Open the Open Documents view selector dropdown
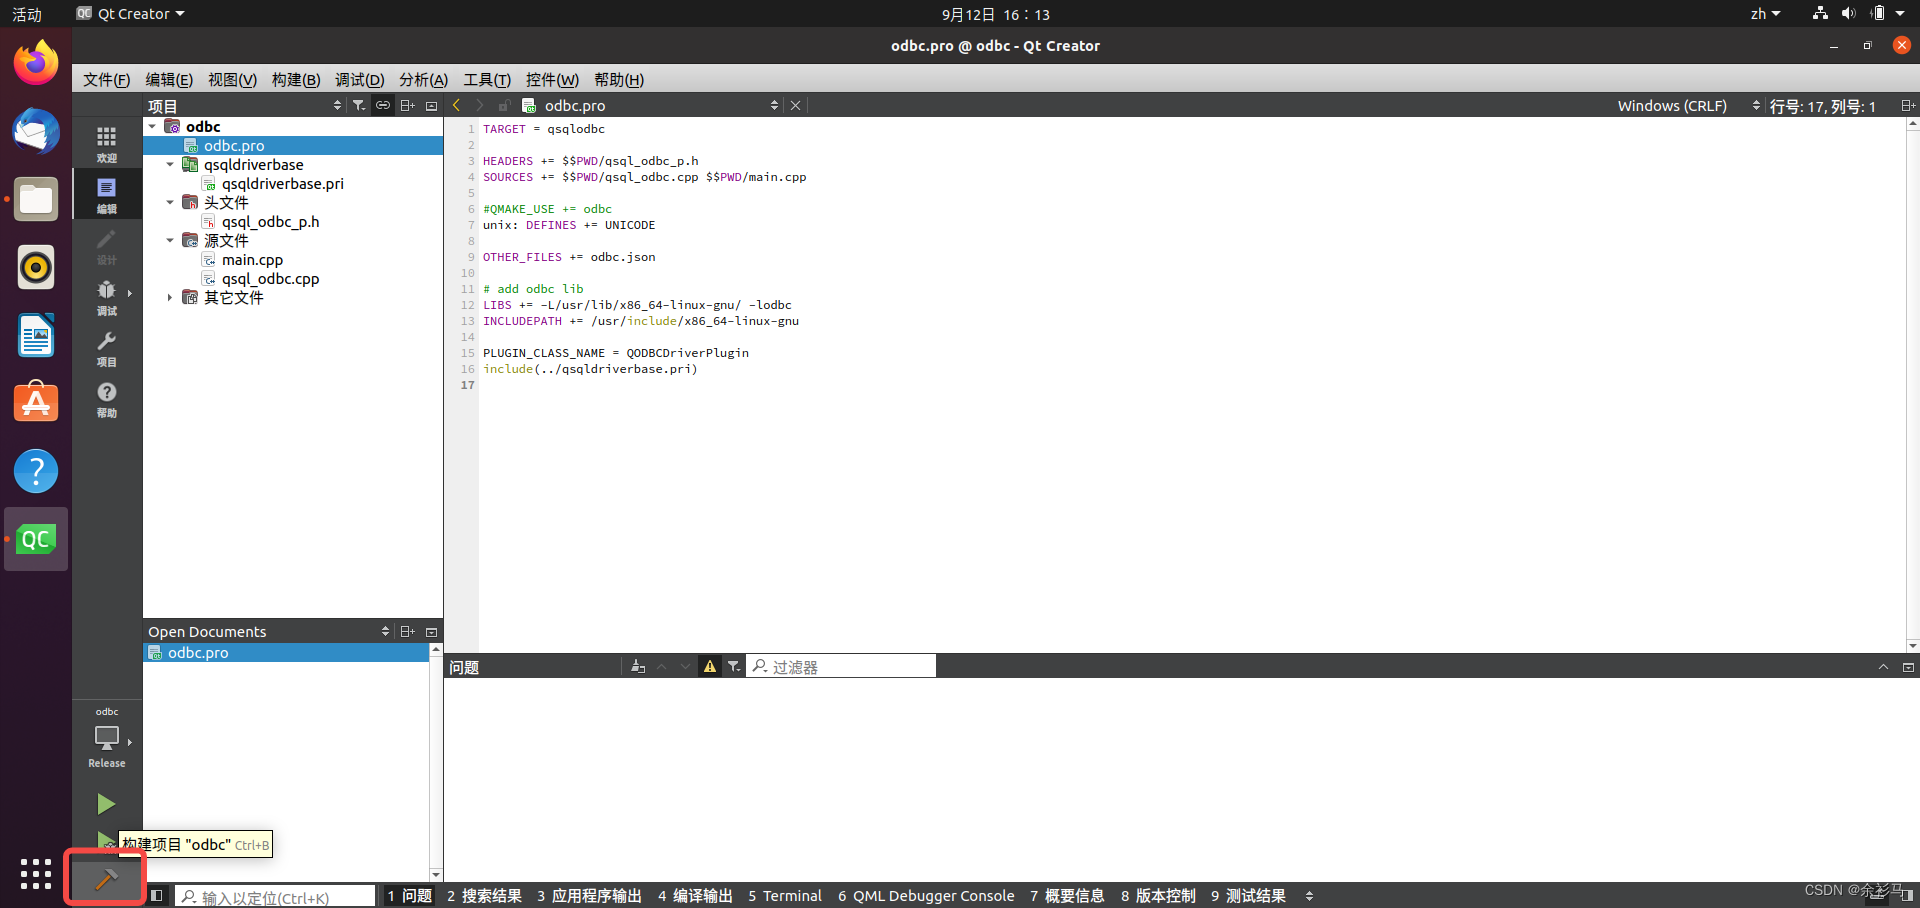 (269, 631)
